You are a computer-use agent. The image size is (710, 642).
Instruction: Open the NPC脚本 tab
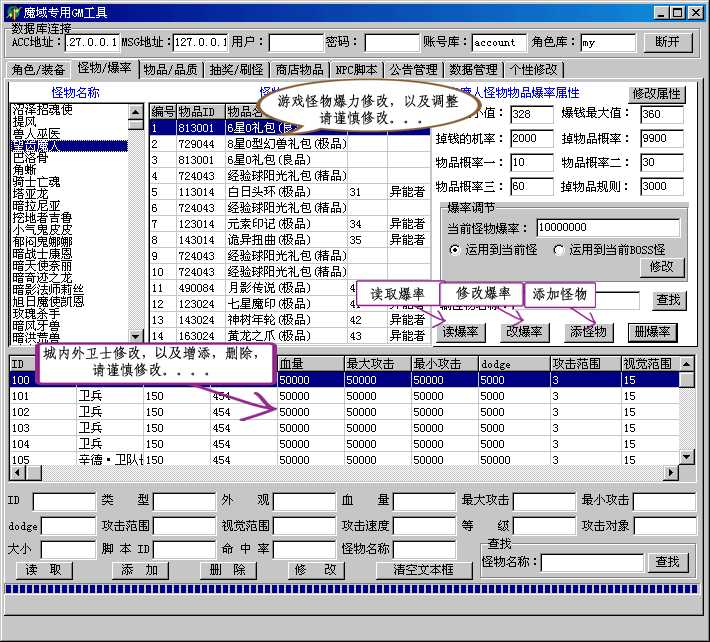coord(356,70)
